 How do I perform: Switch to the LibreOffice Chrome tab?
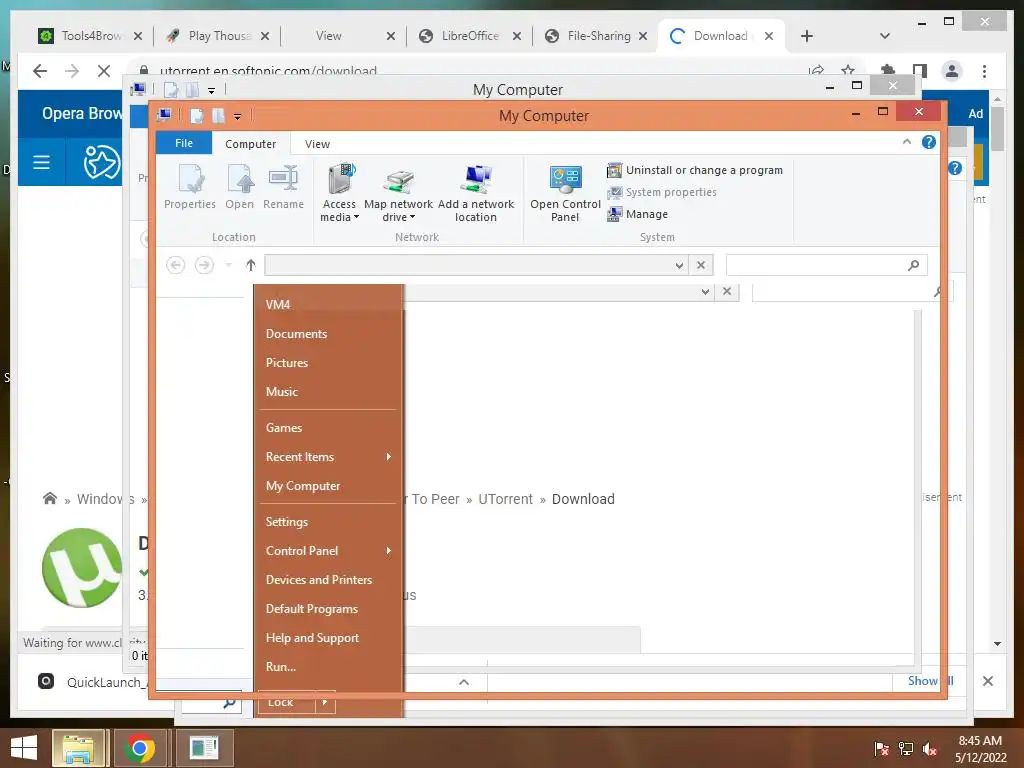coord(470,36)
